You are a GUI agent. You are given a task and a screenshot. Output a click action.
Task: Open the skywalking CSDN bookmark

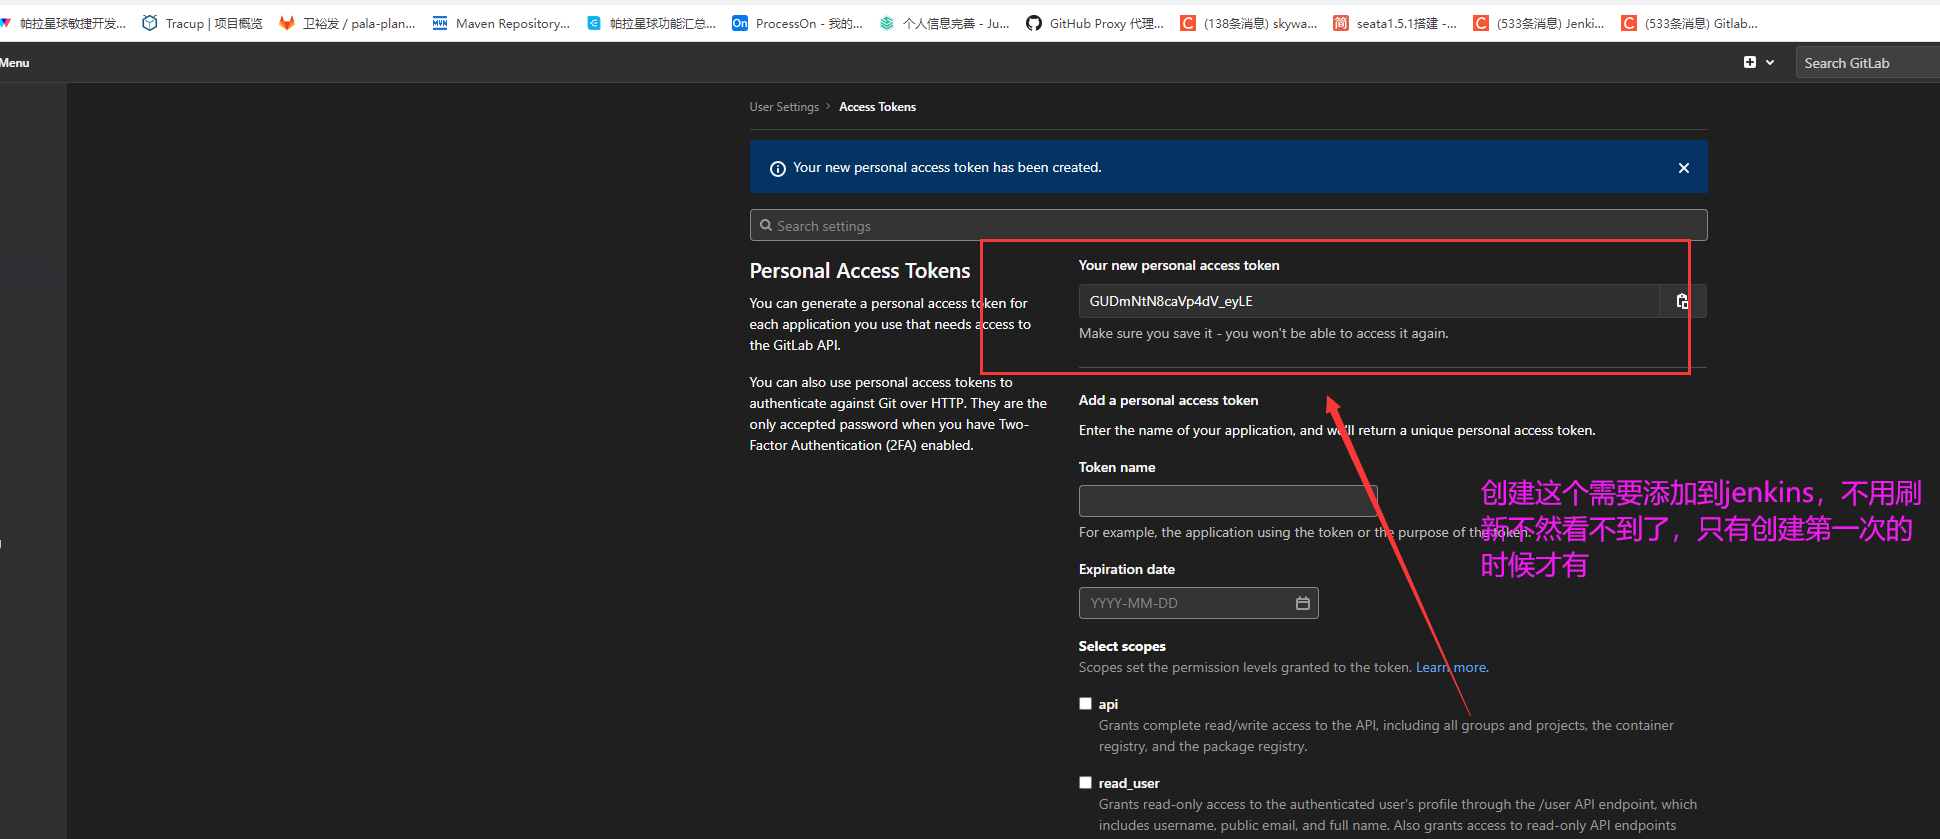1249,23
